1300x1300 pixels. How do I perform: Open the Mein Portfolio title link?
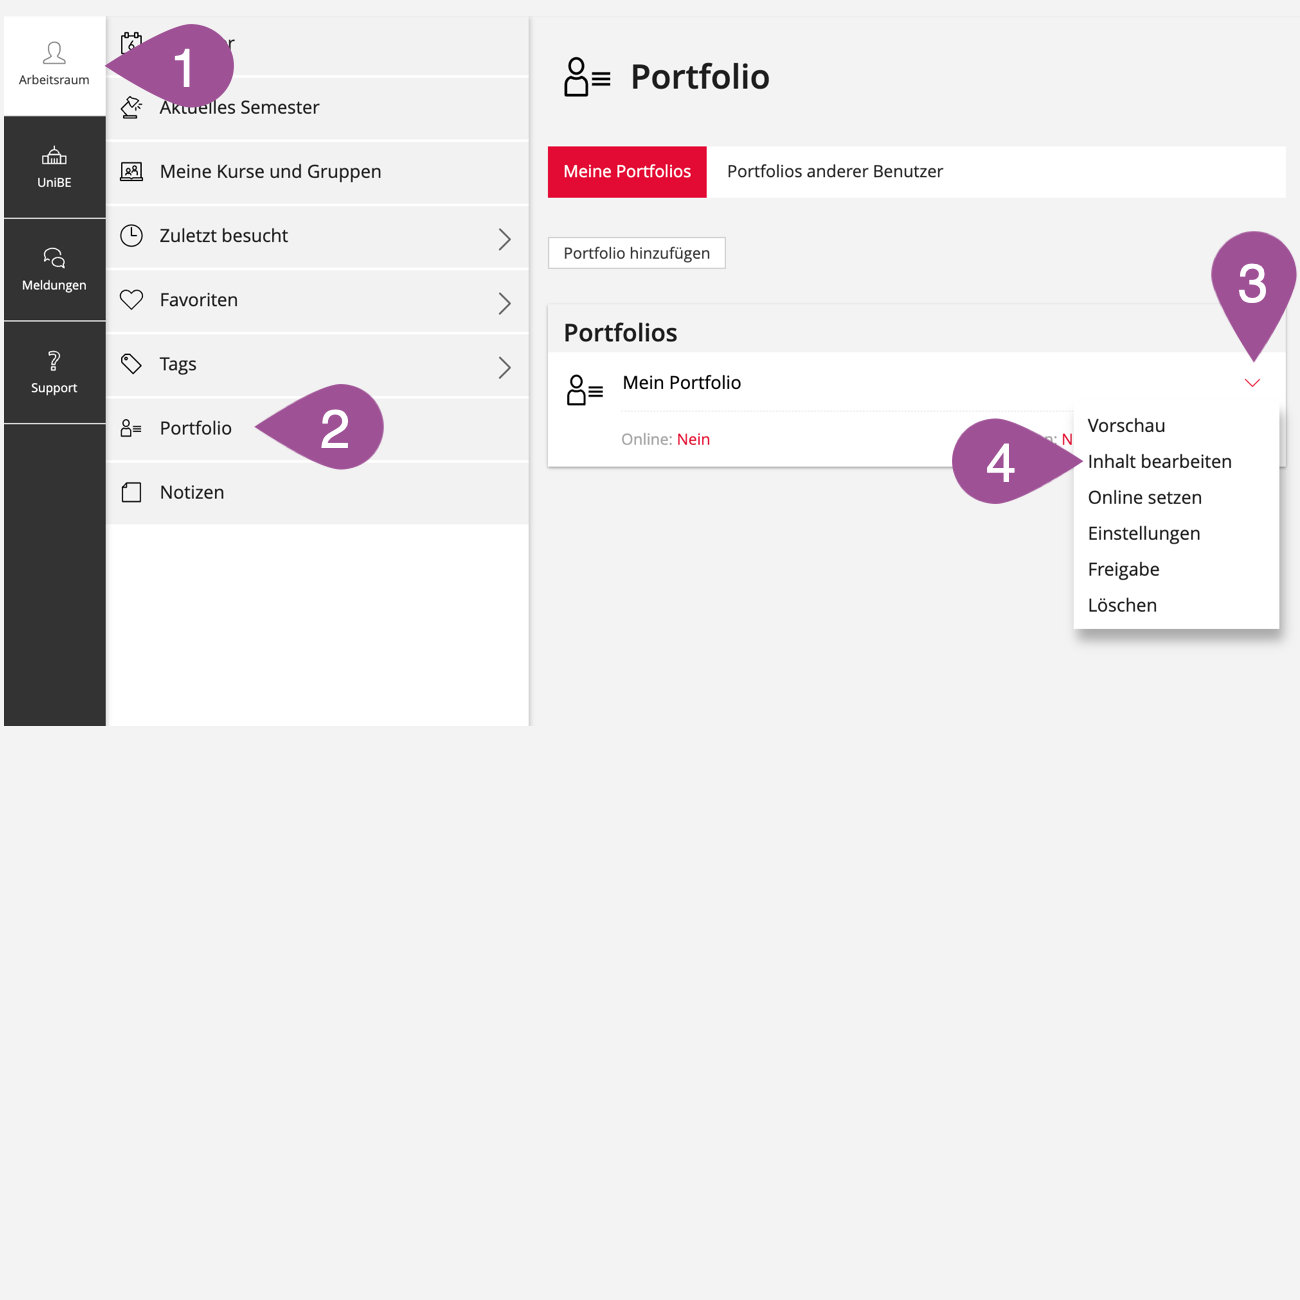[682, 383]
